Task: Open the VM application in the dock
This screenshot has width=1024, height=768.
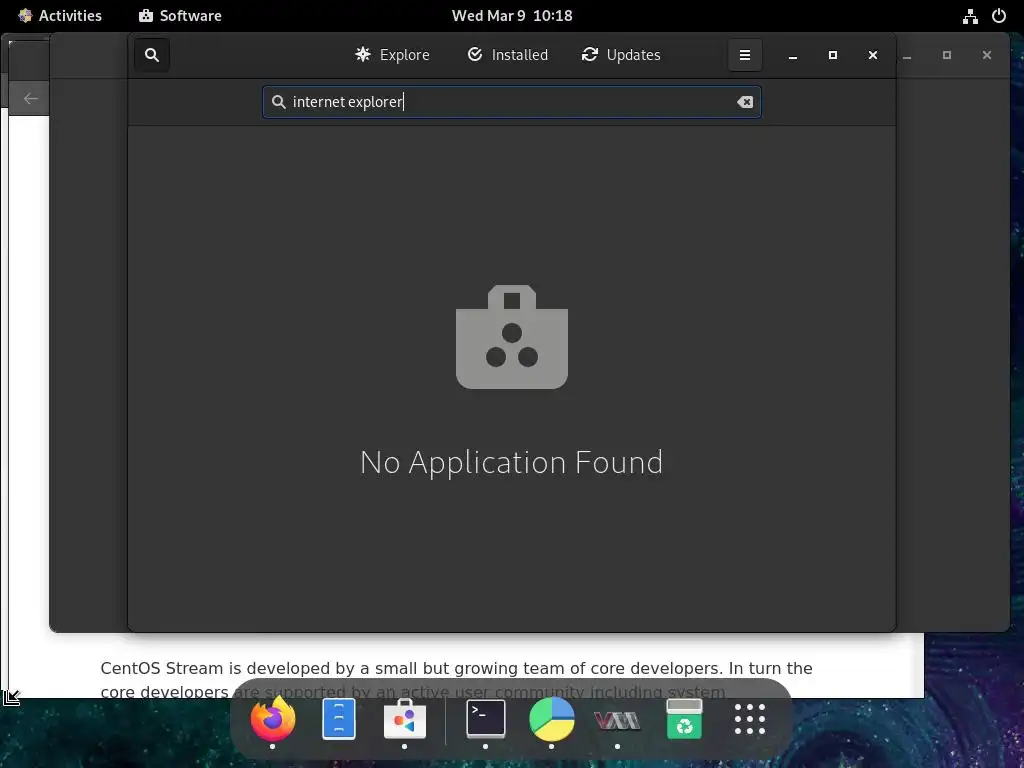Action: (617, 720)
